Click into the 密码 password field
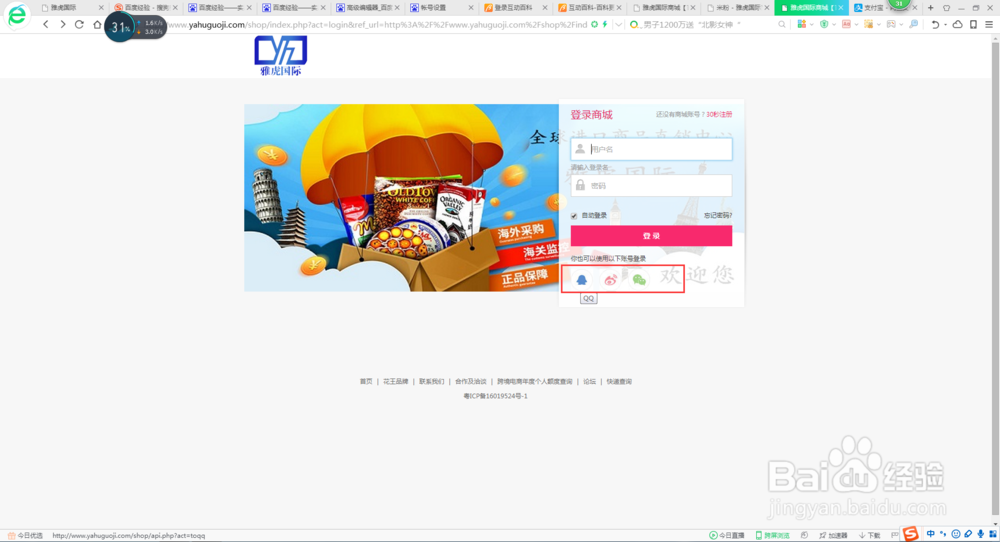The width and height of the screenshot is (1000, 542). [651, 186]
